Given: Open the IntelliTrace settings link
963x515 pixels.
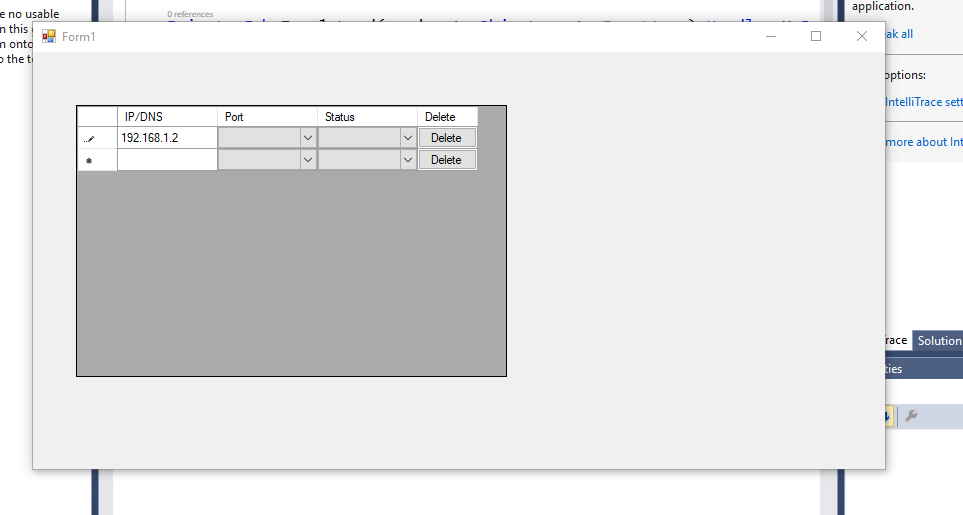Looking at the screenshot, I should pos(924,102).
